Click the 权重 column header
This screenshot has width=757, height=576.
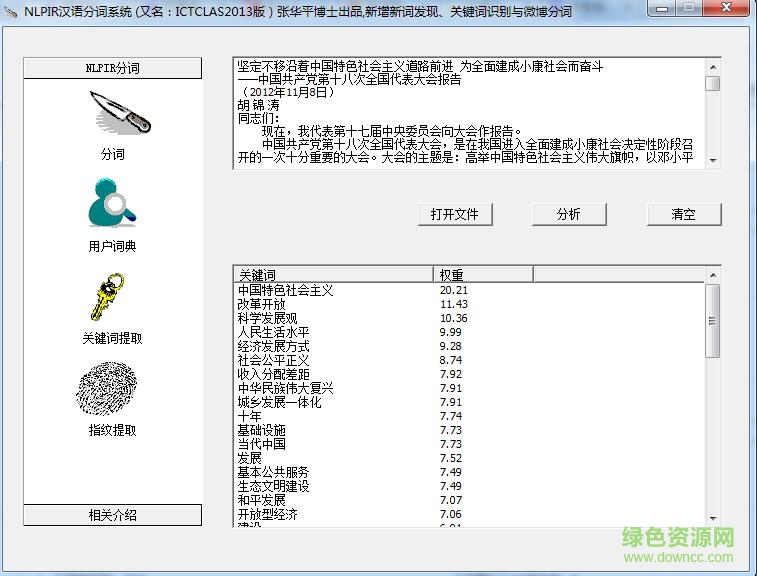coord(483,275)
